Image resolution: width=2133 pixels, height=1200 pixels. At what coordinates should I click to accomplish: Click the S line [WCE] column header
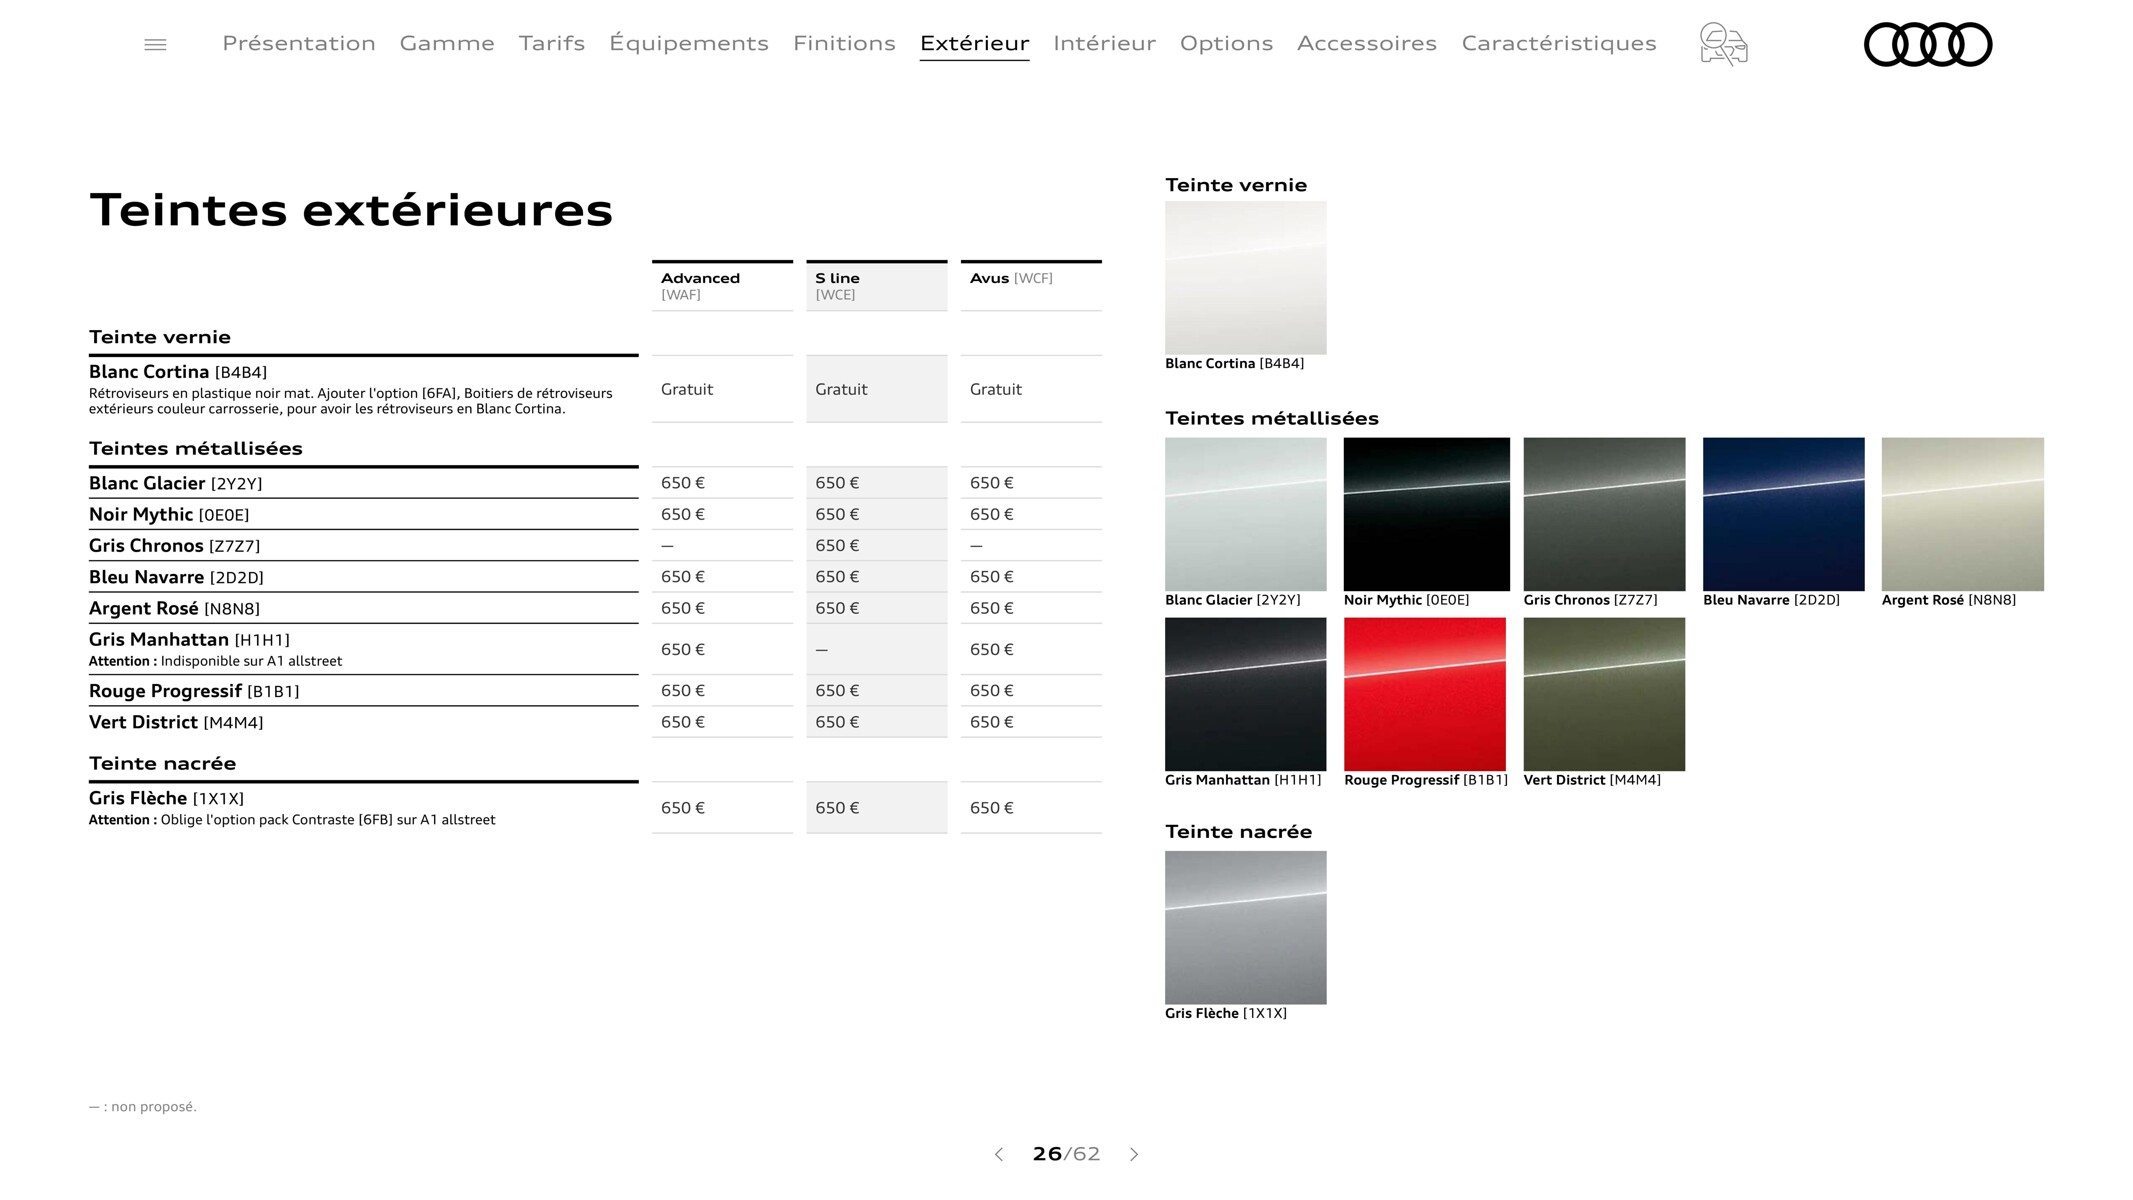[876, 286]
